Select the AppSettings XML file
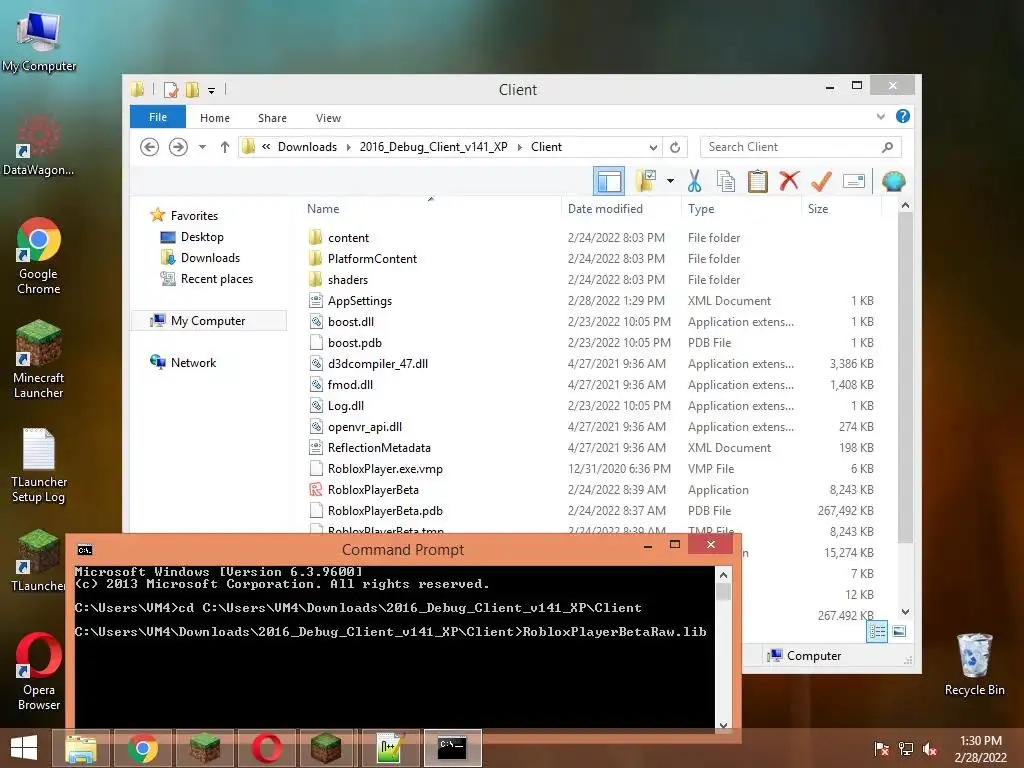Screen dimensions: 1024x768 pyautogui.click(x=359, y=300)
